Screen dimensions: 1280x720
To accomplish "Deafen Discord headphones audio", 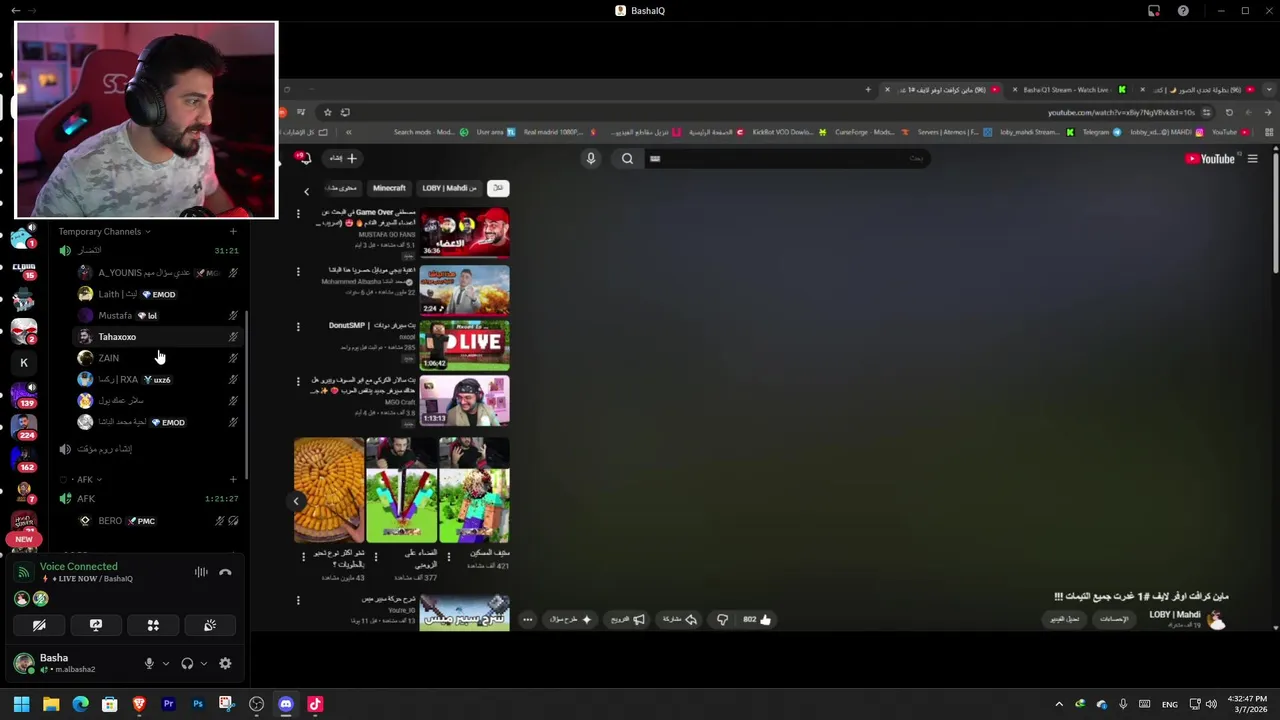I will pyautogui.click(x=187, y=663).
